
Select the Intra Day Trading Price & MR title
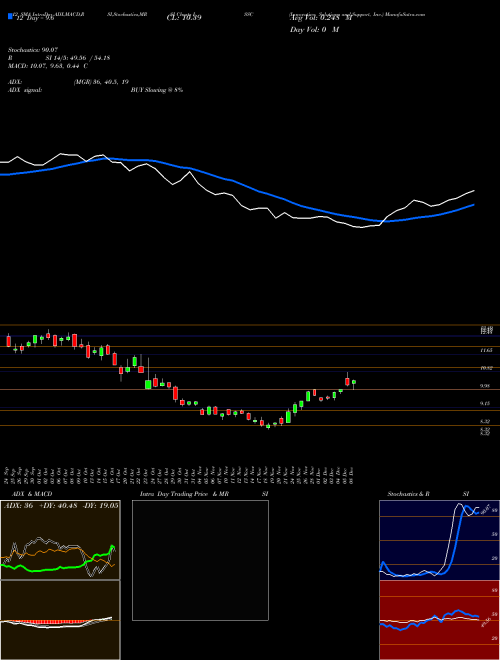click(184, 494)
